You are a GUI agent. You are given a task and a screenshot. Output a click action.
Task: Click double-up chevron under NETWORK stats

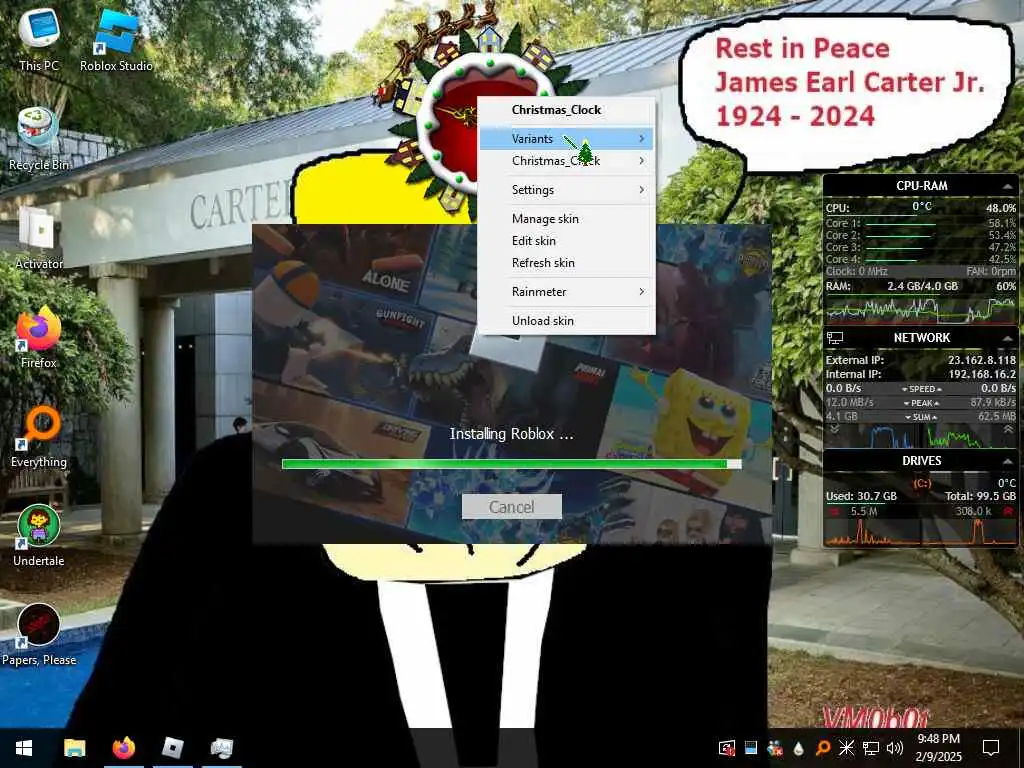tap(1008, 430)
